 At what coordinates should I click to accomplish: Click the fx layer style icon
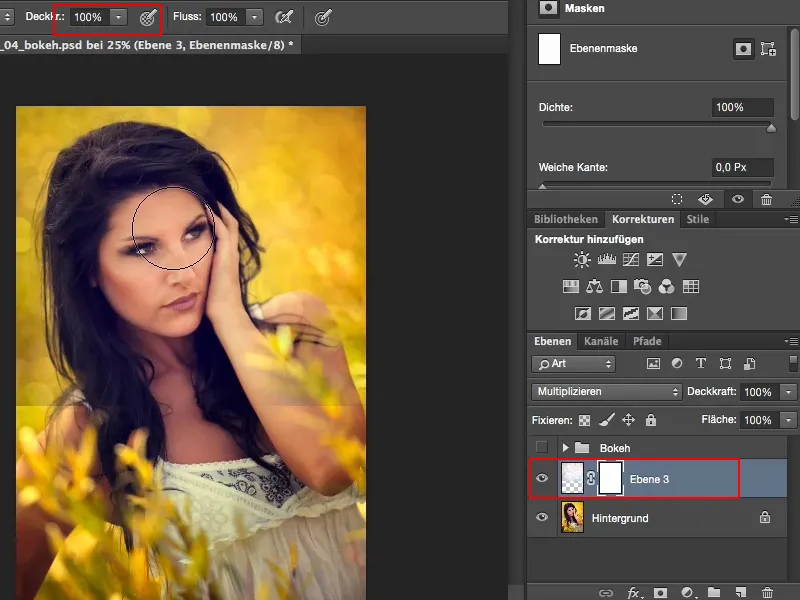tap(632, 593)
